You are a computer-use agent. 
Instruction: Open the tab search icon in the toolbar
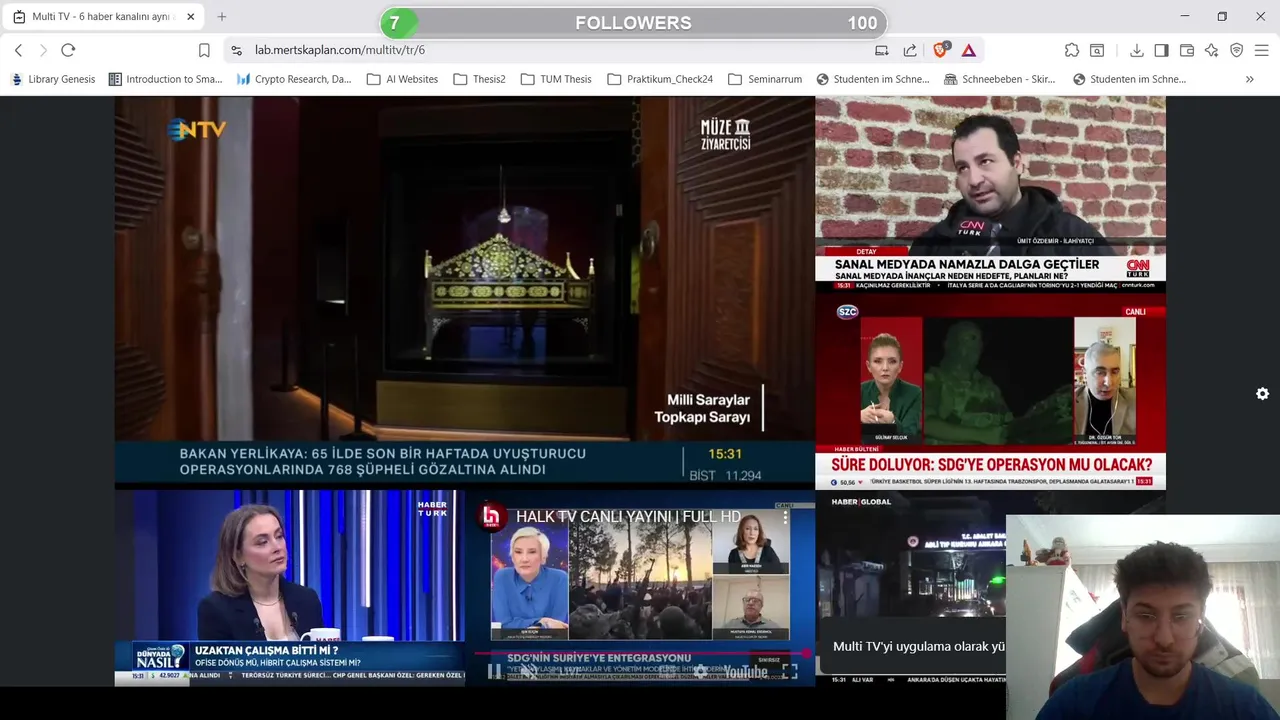1097,50
